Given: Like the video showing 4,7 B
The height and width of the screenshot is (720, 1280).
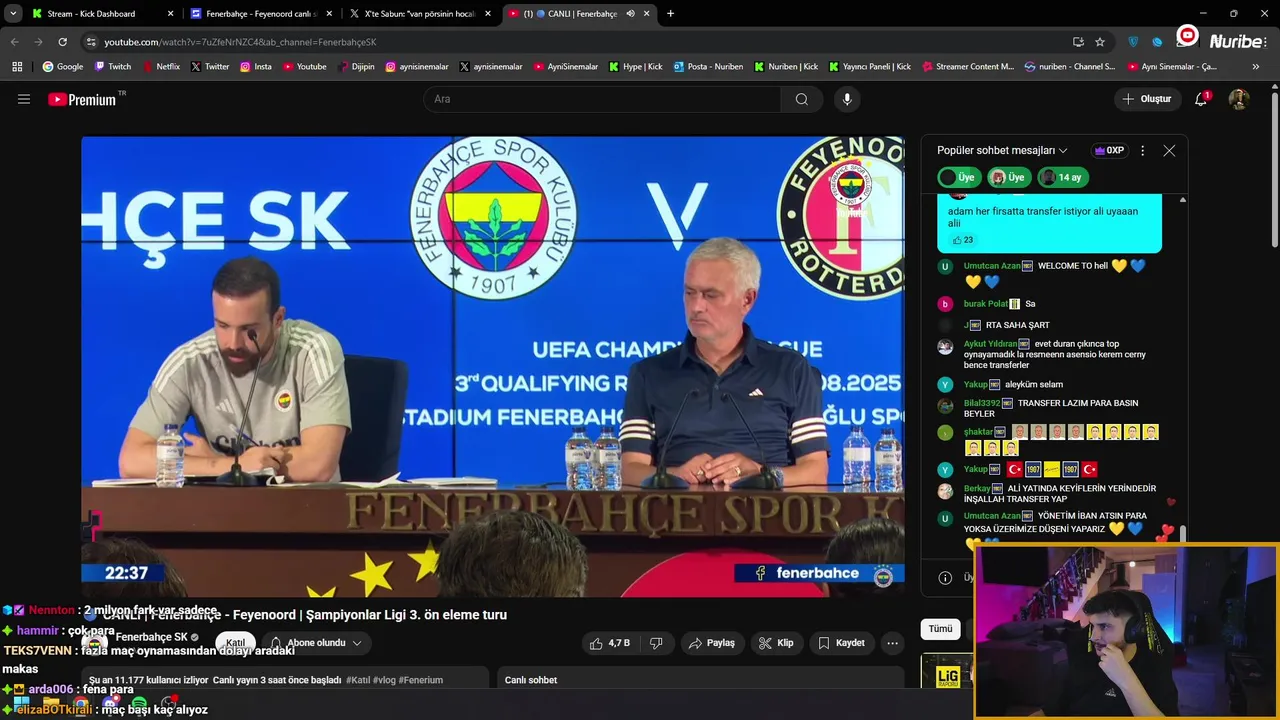Looking at the screenshot, I should 609,643.
